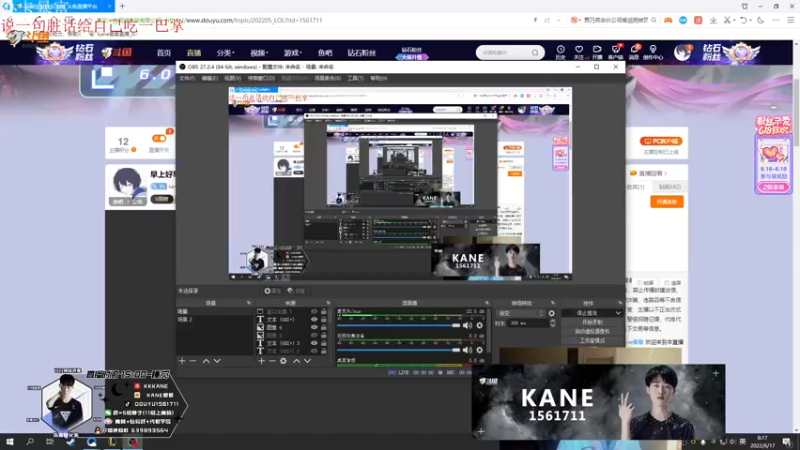This screenshot has height=450, width=800.
Task: Click the orange PC客户端 button on the Douyu page
Action: 661,141
